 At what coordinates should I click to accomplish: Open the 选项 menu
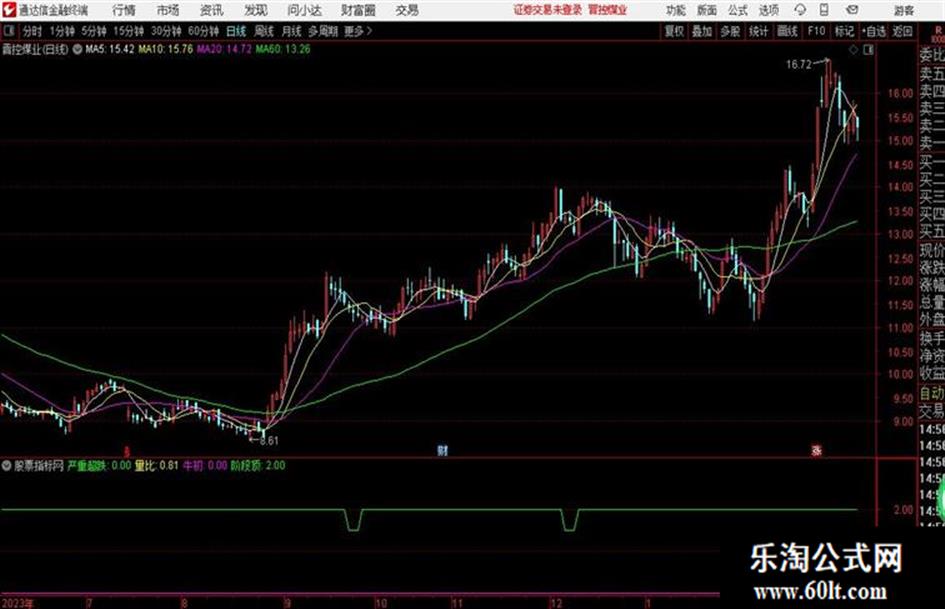click(x=768, y=10)
